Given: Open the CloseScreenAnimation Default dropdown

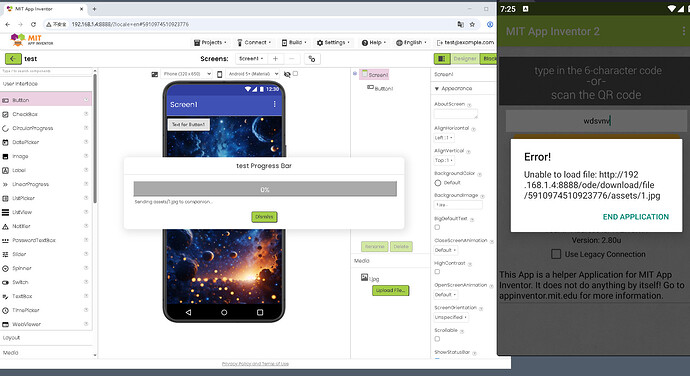Looking at the screenshot, I should click(x=445, y=250).
